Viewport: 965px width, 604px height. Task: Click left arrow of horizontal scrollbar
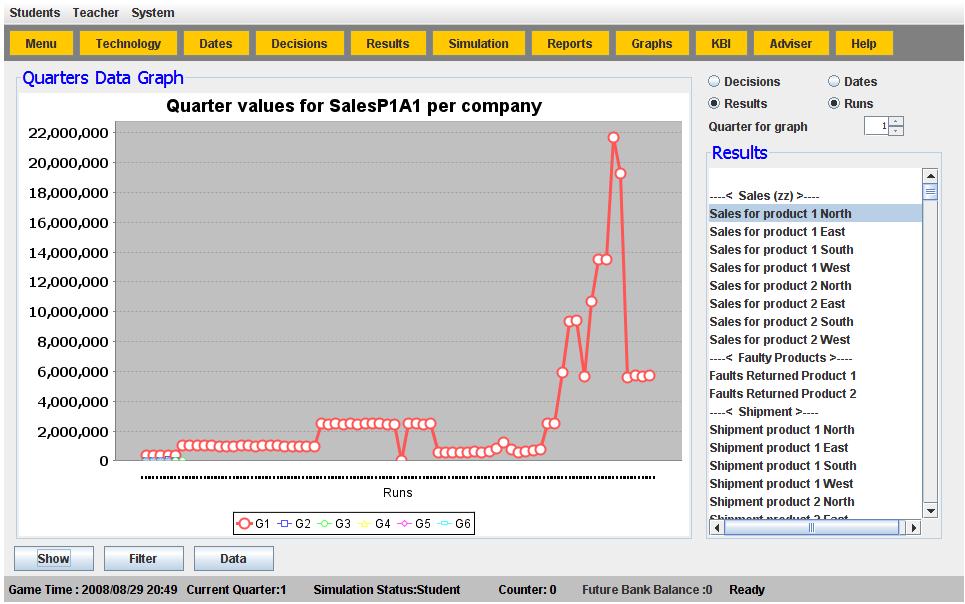[x=716, y=527]
